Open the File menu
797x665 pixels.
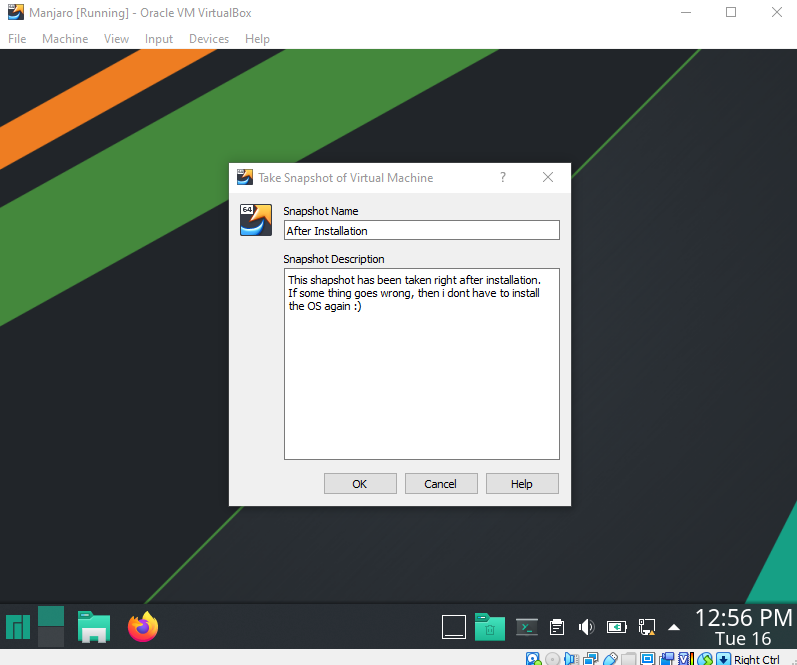tap(17, 39)
